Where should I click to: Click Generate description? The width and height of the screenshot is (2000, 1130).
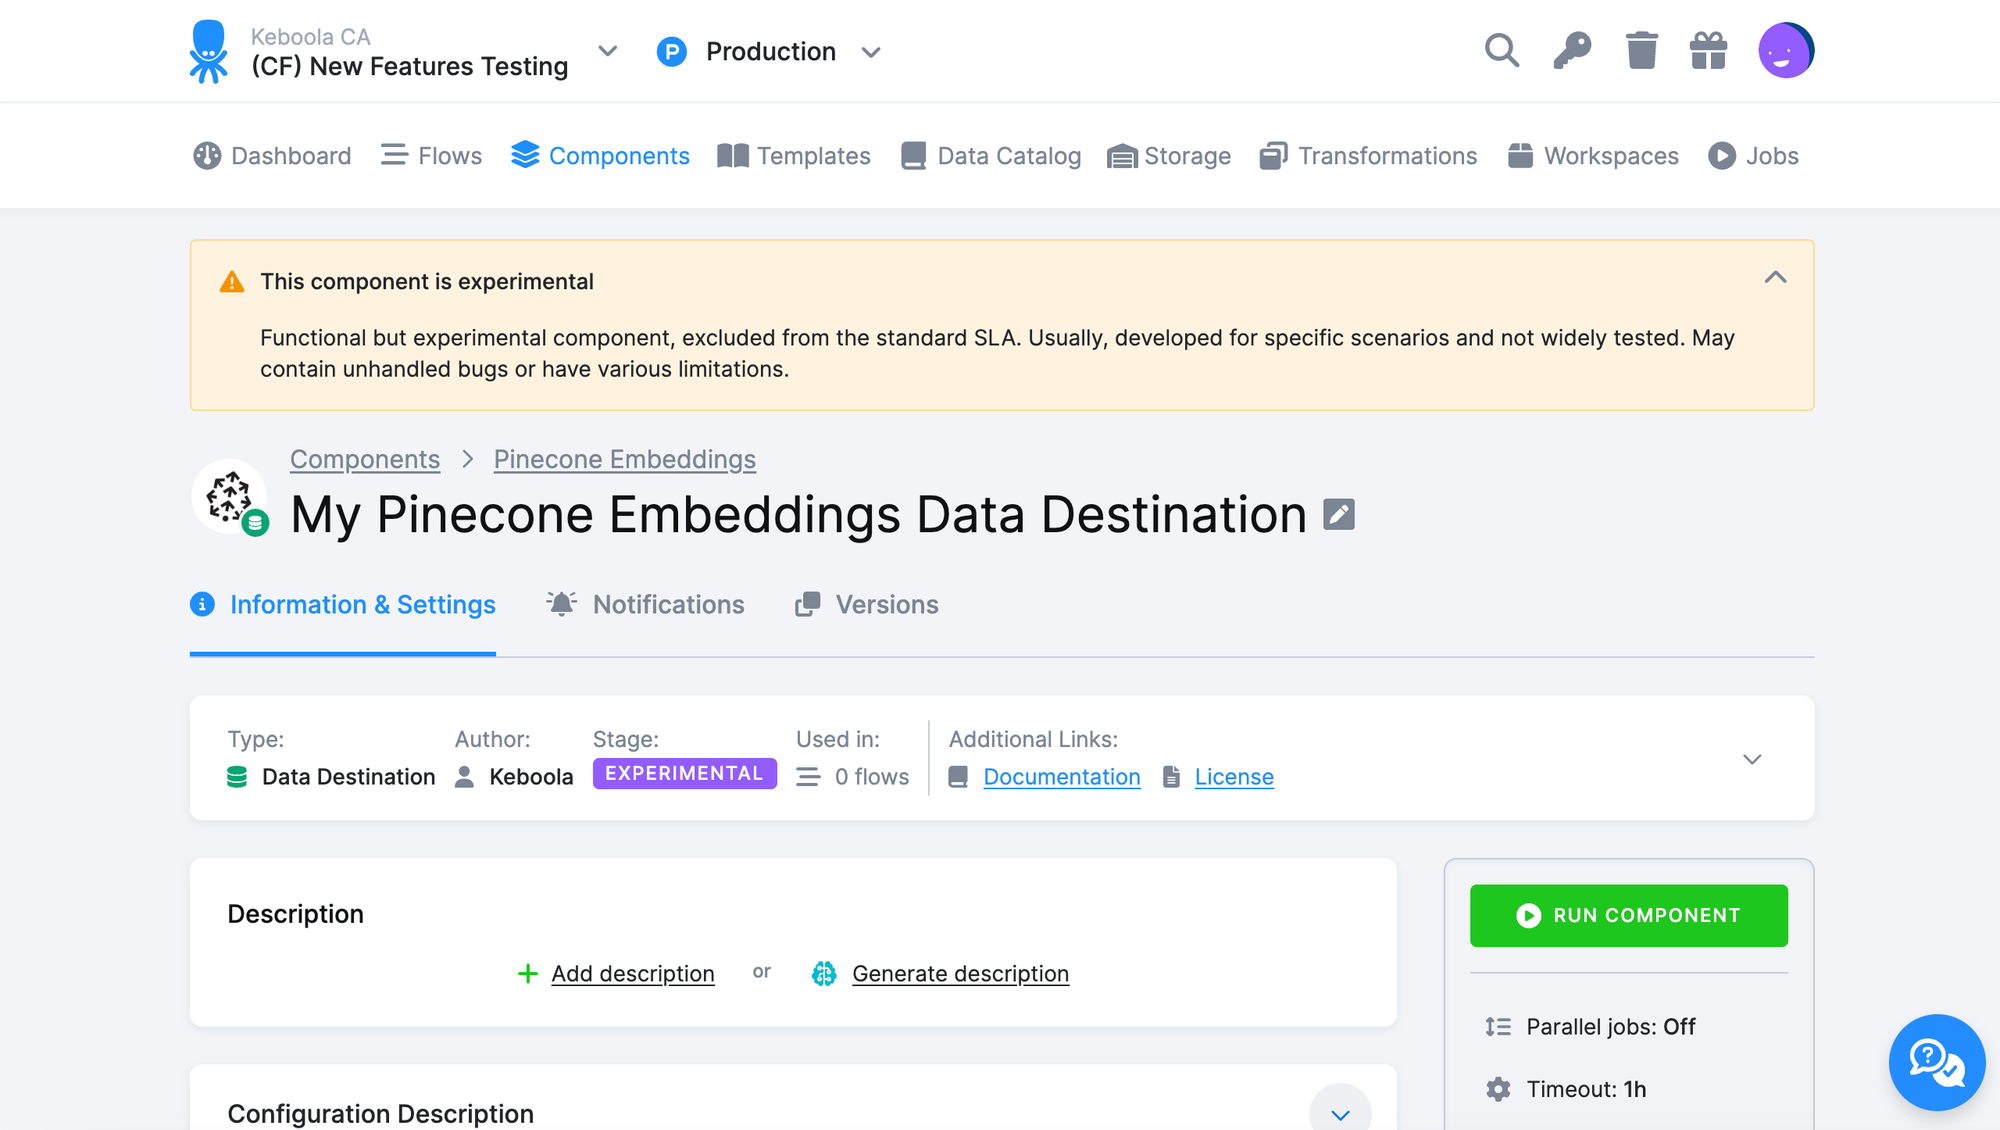961,973
